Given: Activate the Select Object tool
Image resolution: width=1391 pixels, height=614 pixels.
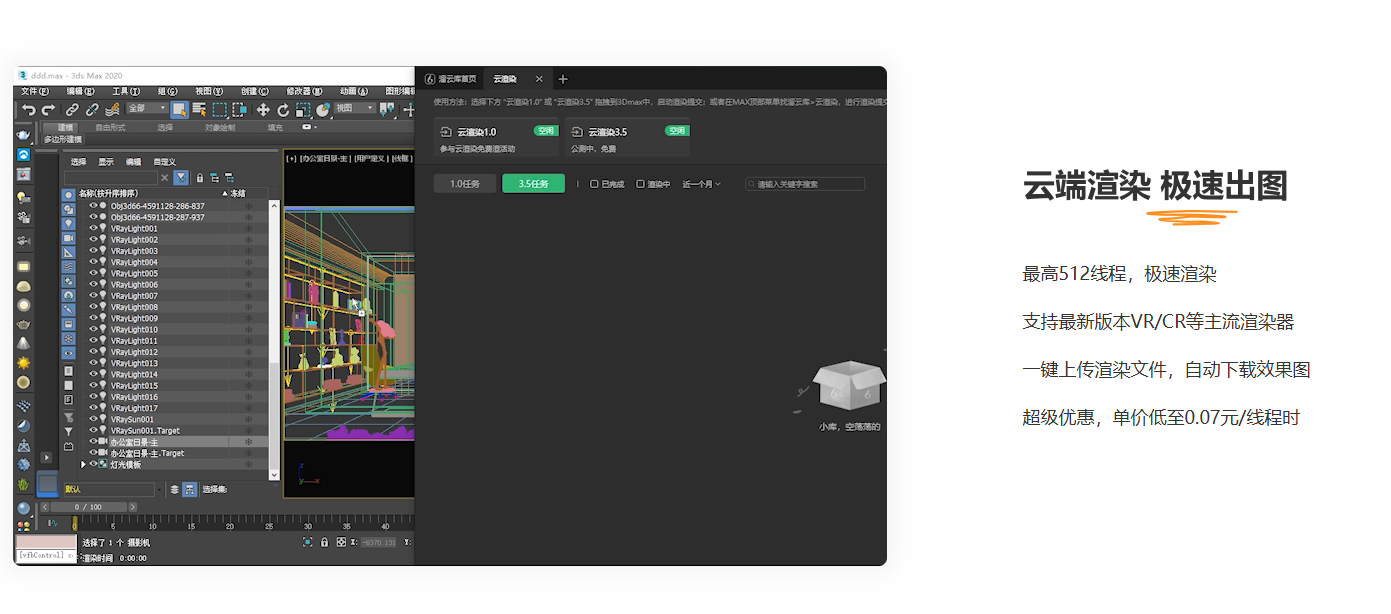Looking at the screenshot, I should click(179, 109).
